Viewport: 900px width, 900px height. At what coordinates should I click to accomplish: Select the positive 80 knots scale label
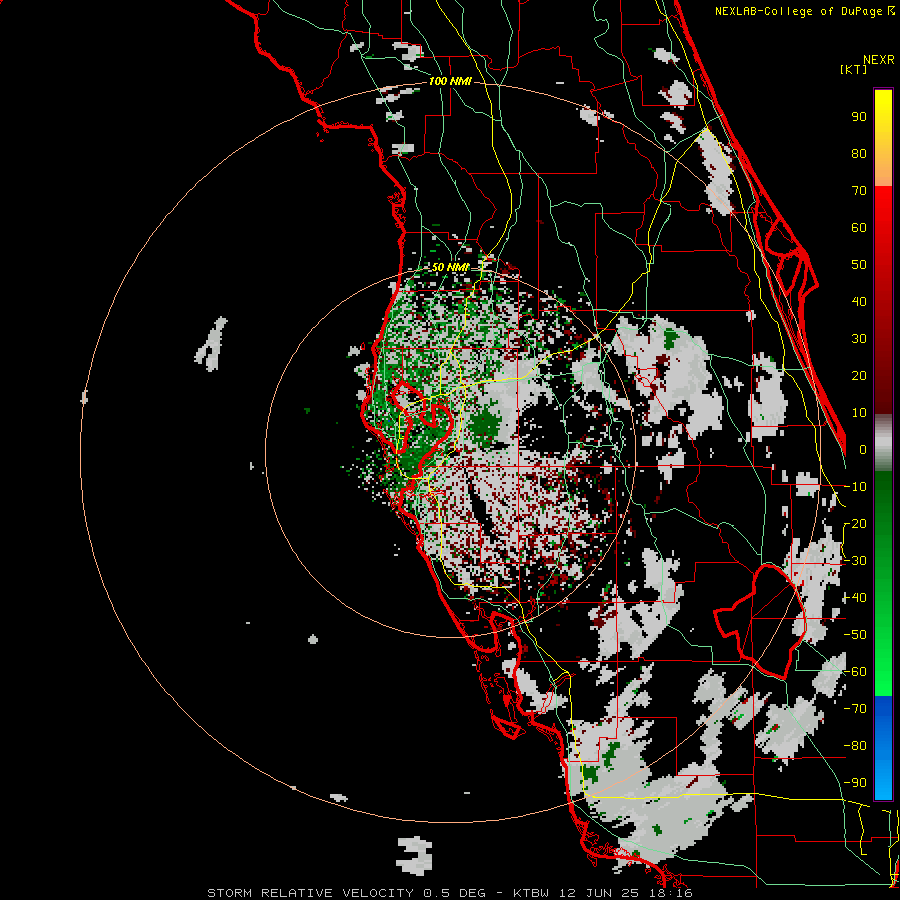859,153
